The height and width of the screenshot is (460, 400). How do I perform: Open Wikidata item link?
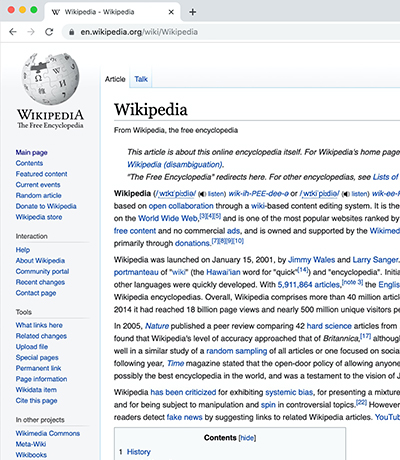[36, 390]
